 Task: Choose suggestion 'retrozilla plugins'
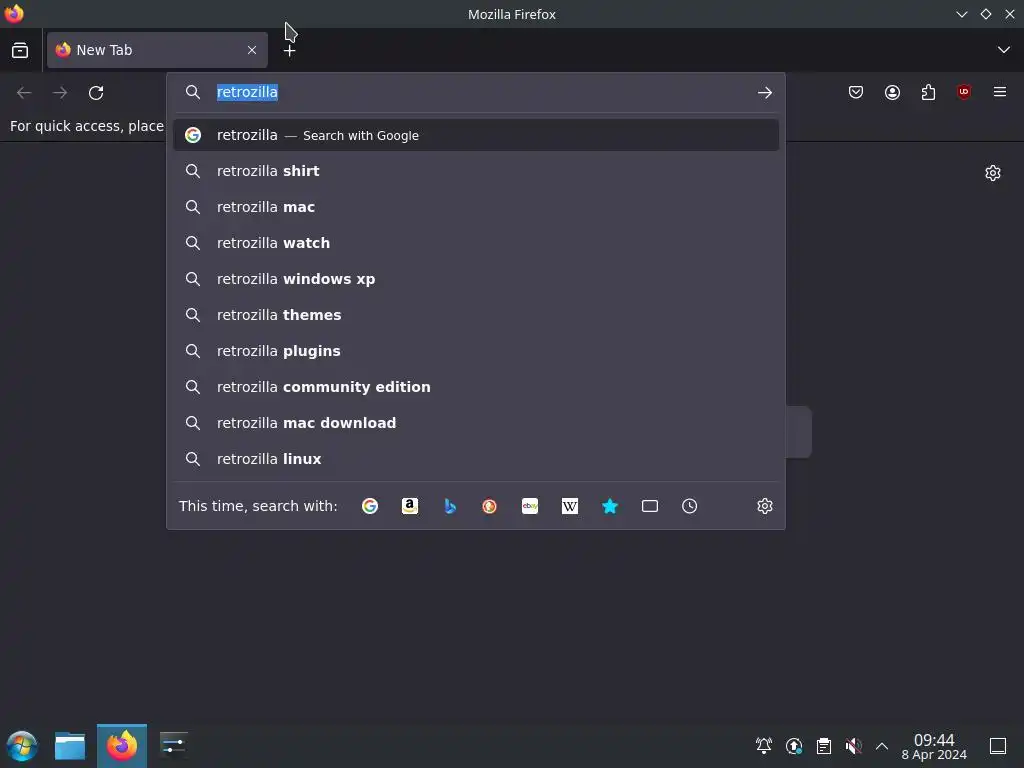point(475,351)
